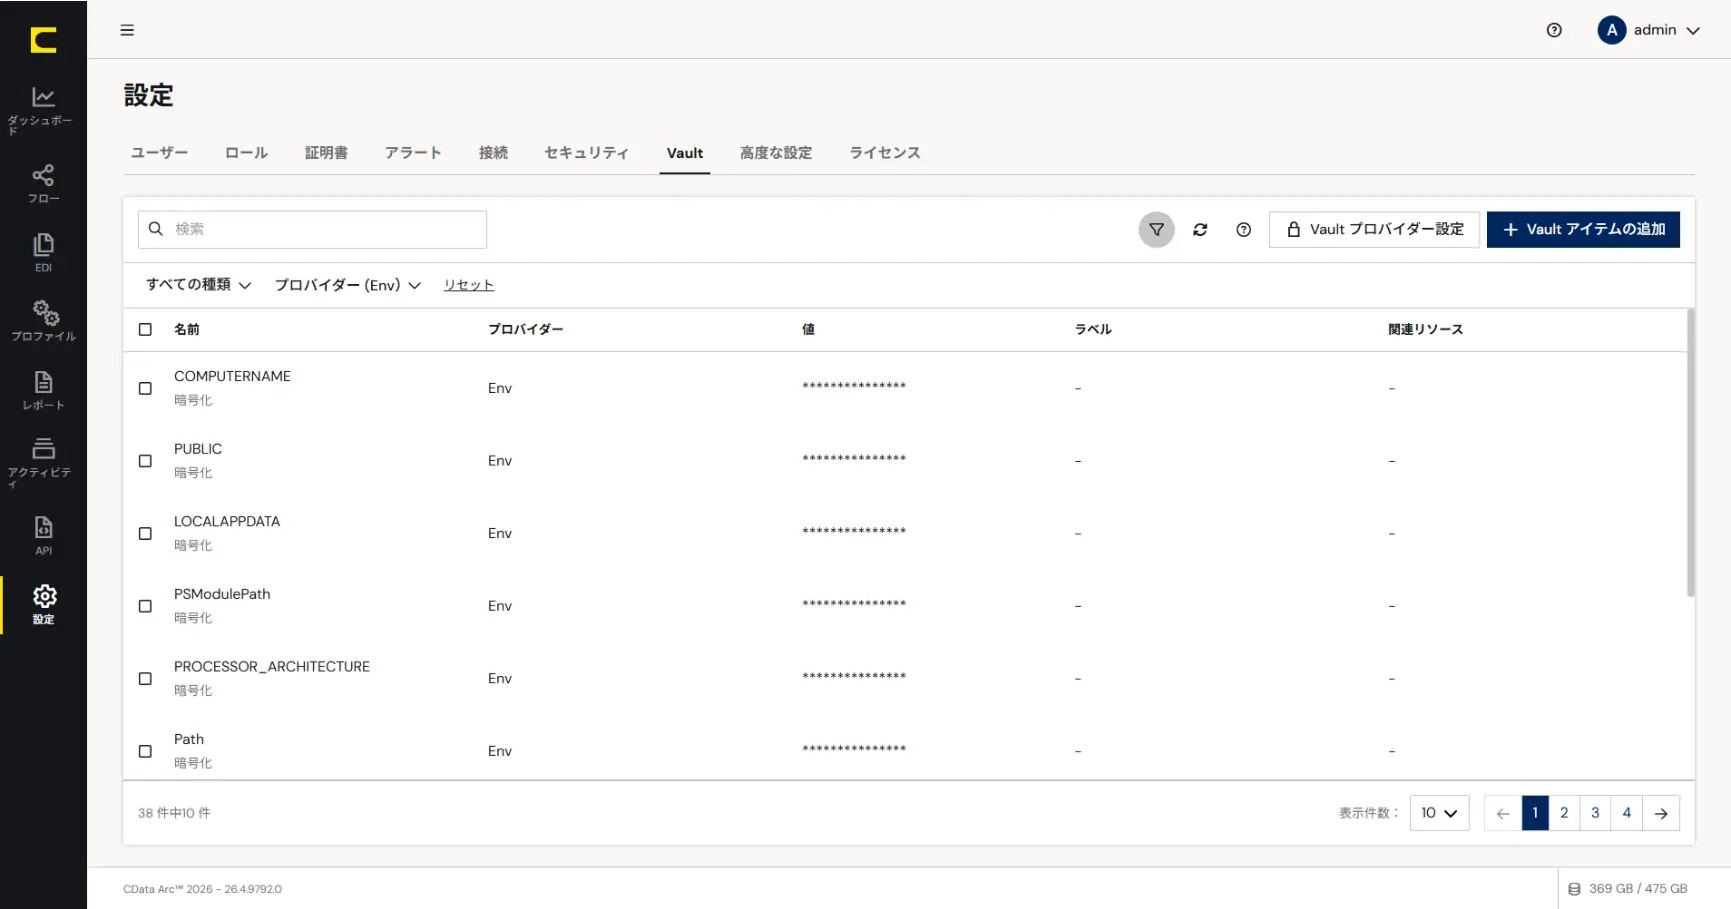Click Vault プロバイダー設定 button
The width and height of the screenshot is (1731, 909).
[1374, 229]
